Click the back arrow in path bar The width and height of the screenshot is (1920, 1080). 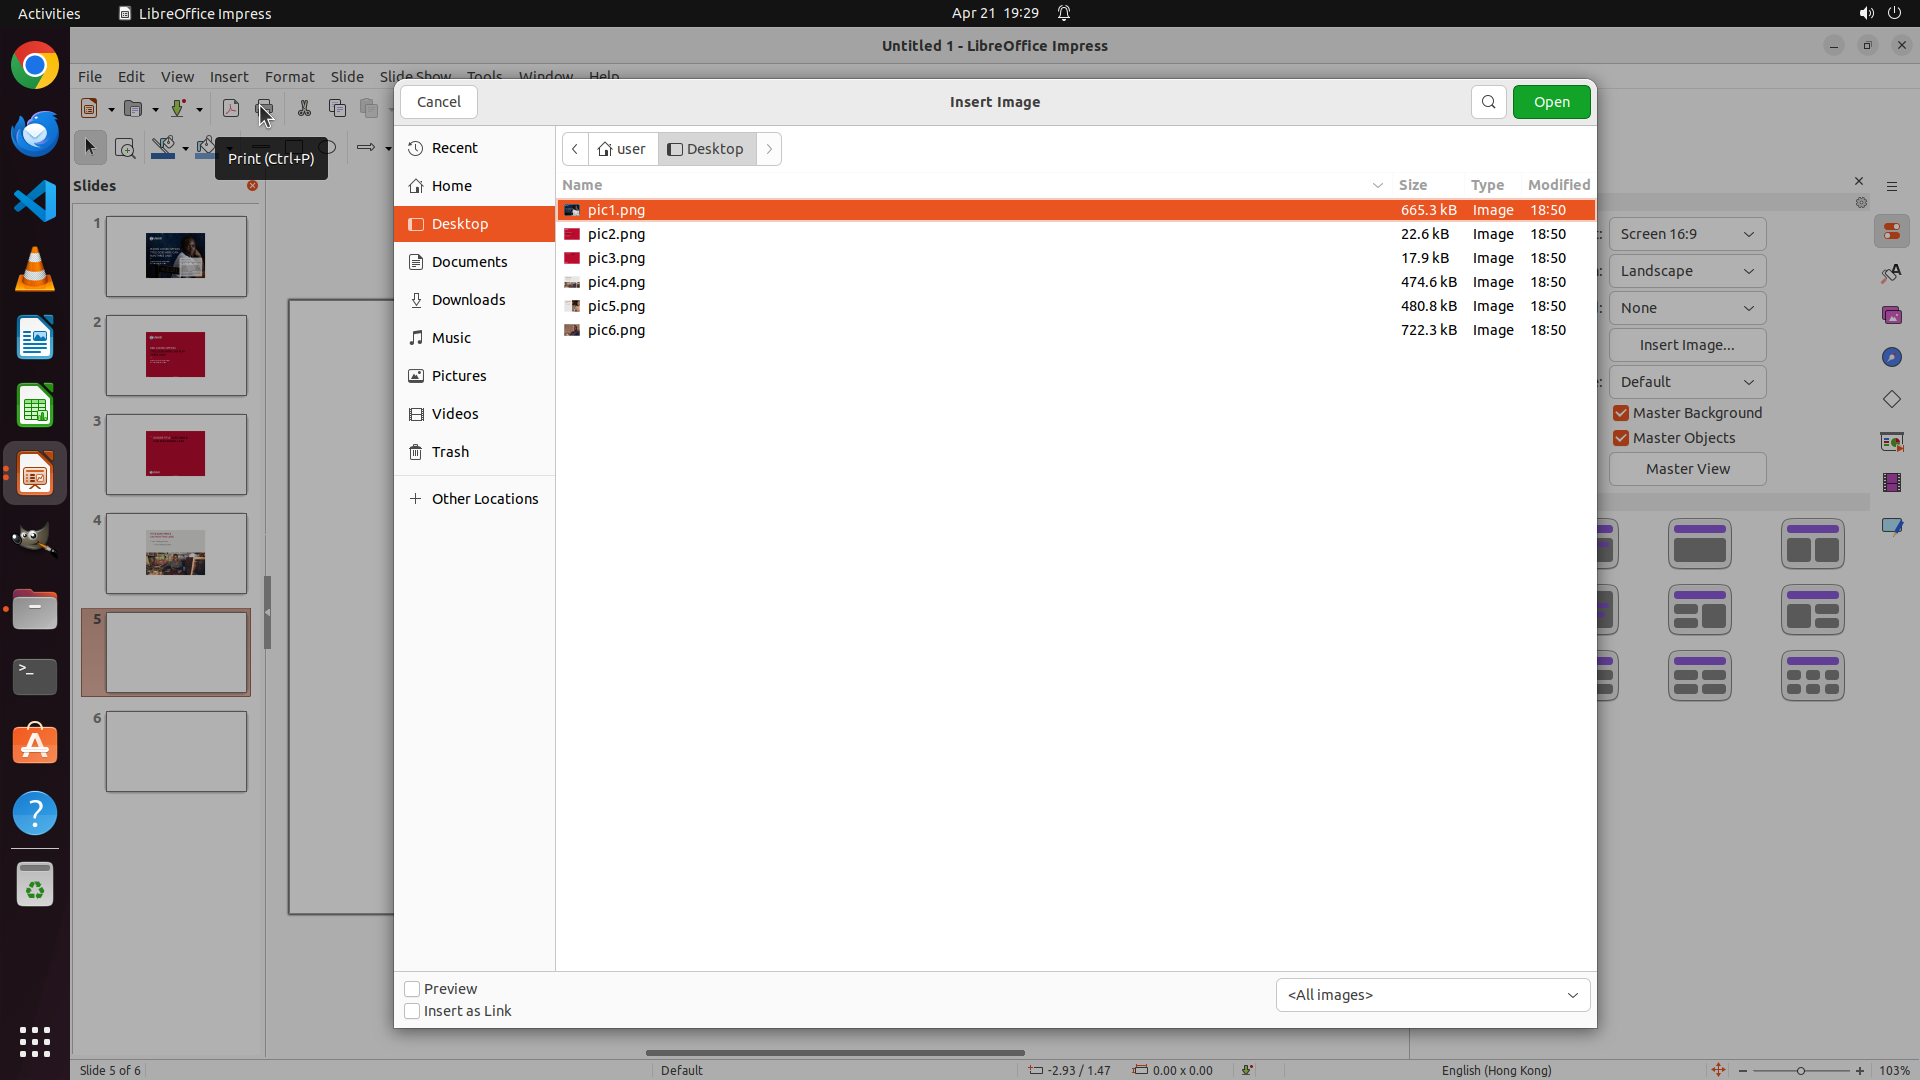(x=575, y=149)
